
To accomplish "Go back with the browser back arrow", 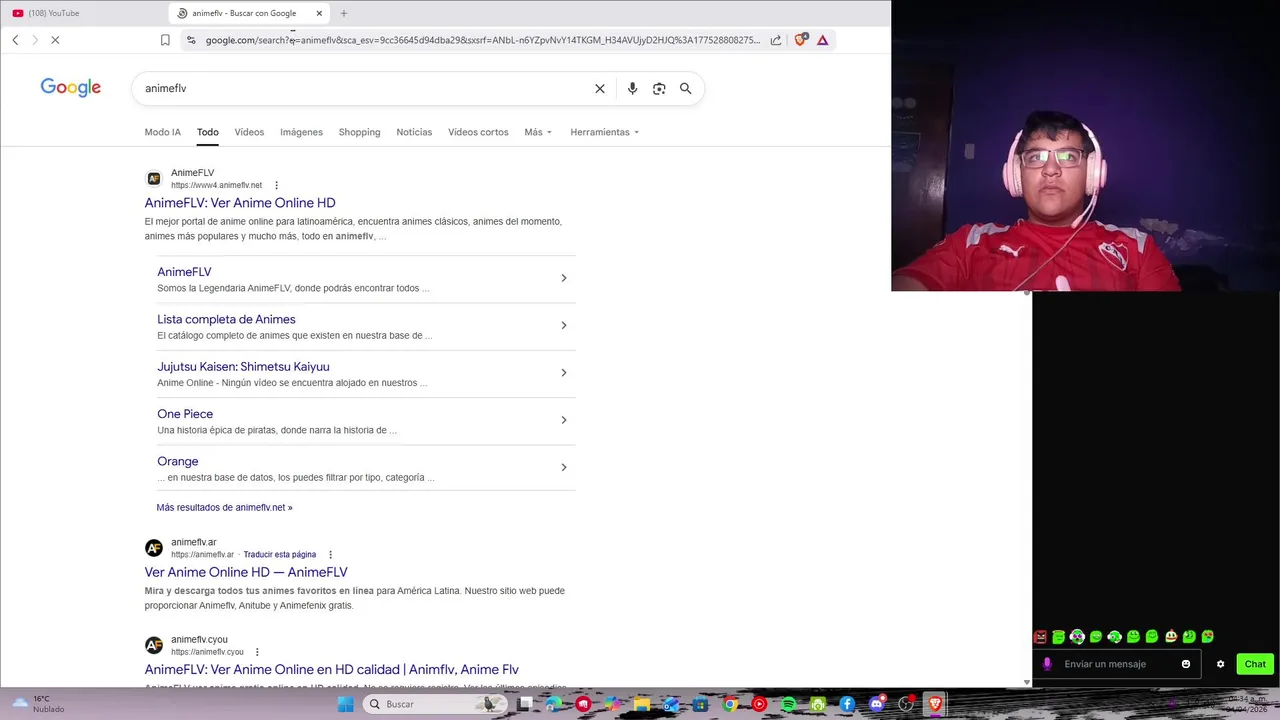I will [x=15, y=40].
